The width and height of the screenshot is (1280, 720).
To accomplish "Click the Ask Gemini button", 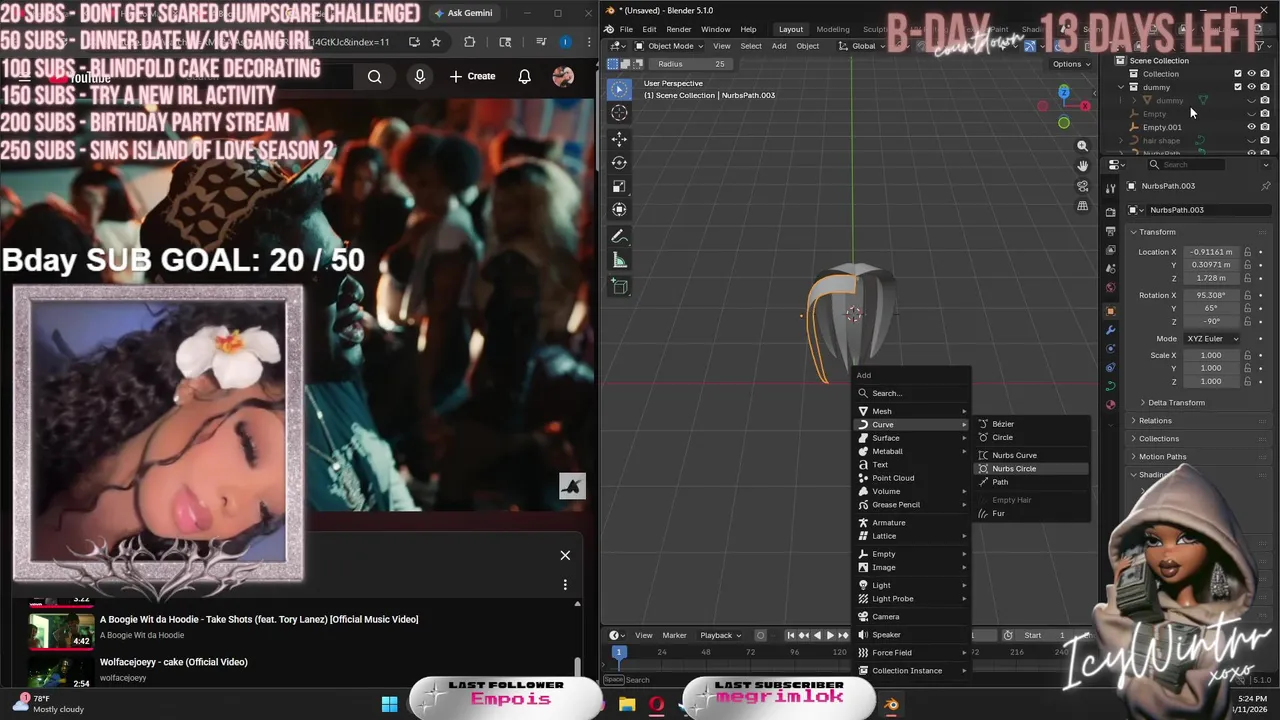I will pyautogui.click(x=463, y=13).
